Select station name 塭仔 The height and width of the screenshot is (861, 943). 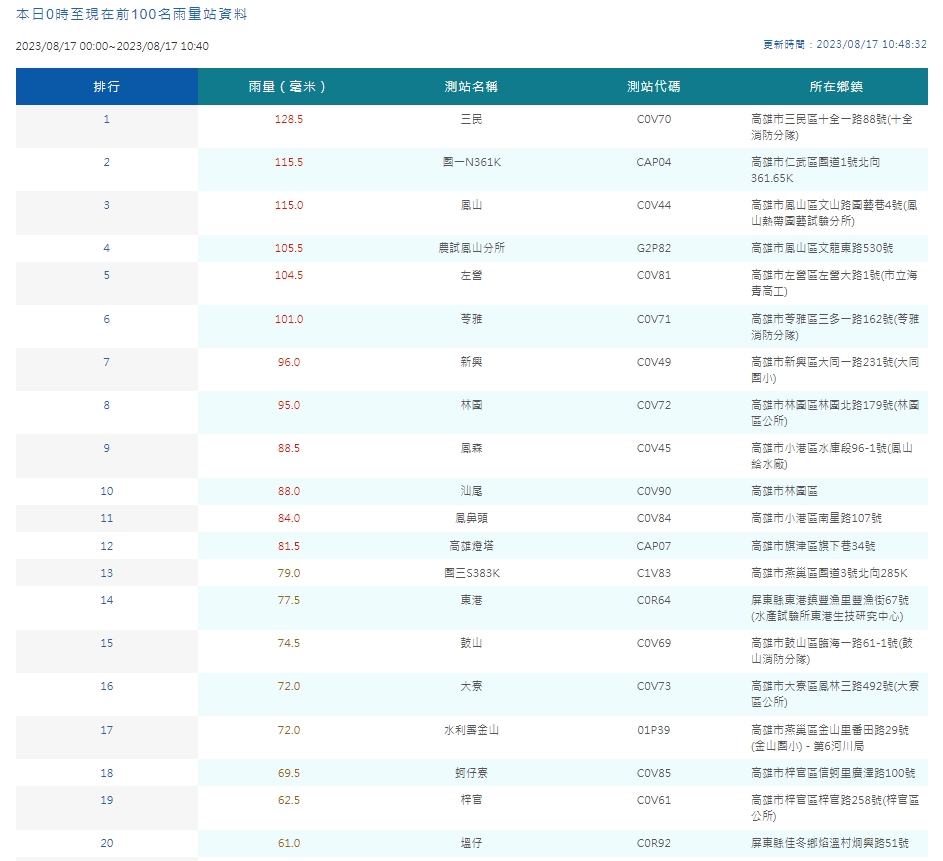[472, 843]
